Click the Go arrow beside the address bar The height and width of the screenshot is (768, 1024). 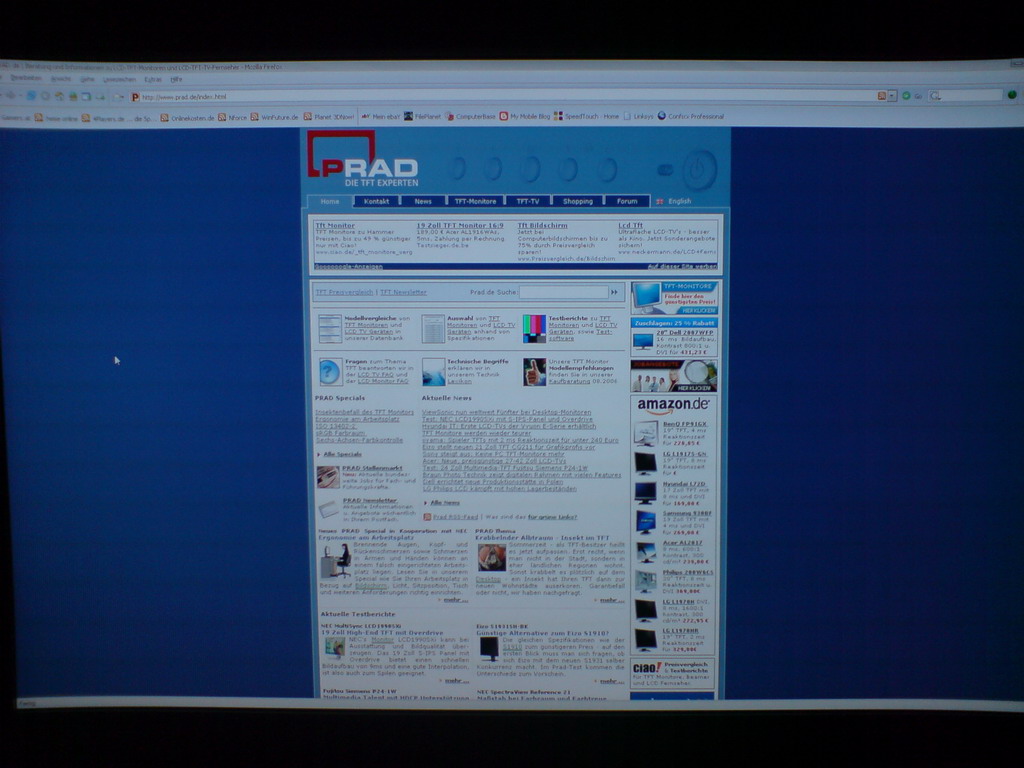click(906, 96)
